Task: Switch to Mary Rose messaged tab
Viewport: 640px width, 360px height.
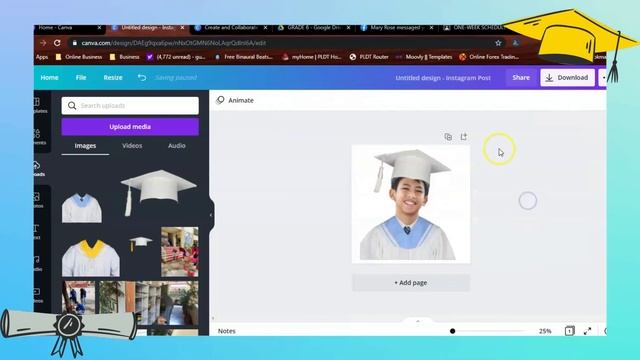Action: 396,28
